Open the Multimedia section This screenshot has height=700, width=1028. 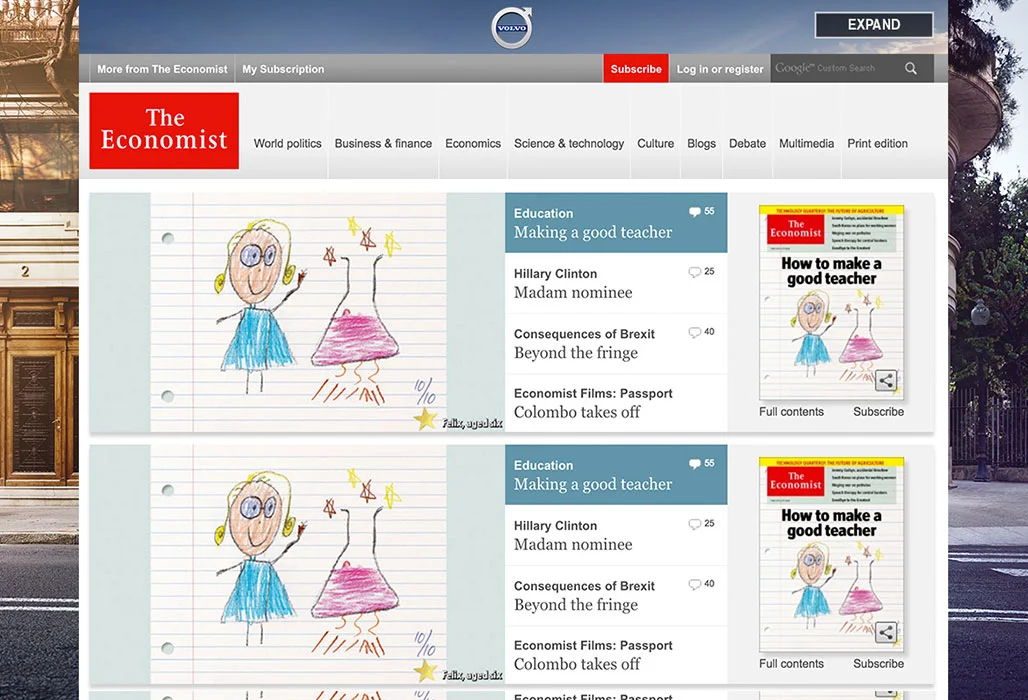806,144
